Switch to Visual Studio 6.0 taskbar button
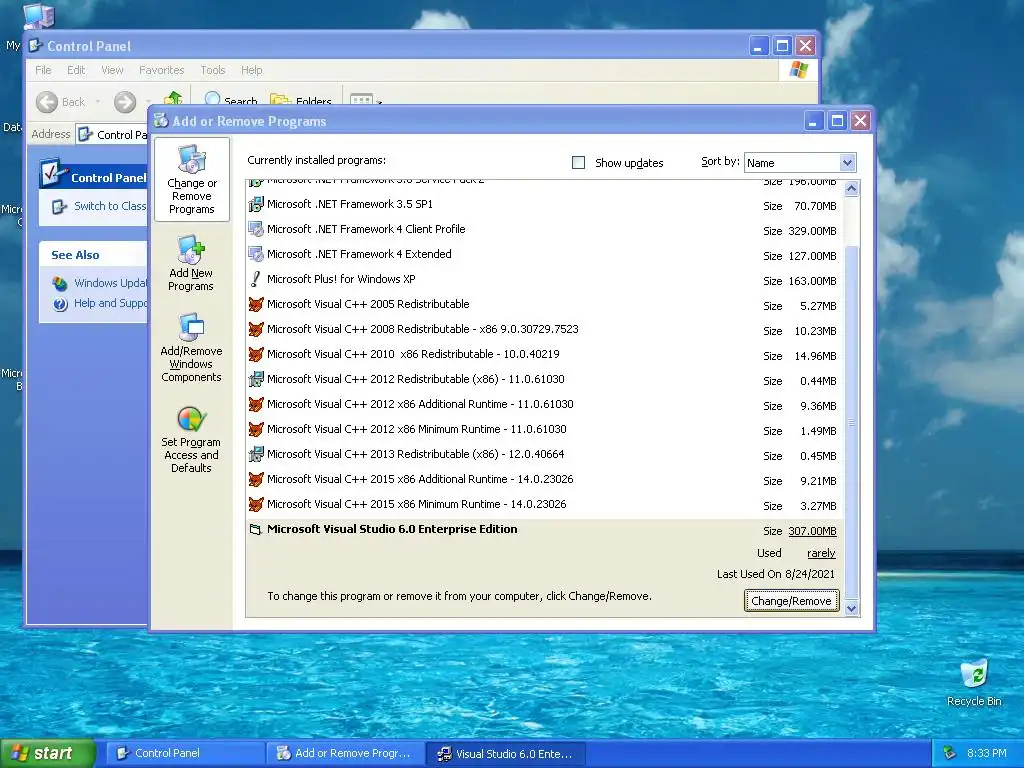Image resolution: width=1024 pixels, height=768 pixels. 505,753
